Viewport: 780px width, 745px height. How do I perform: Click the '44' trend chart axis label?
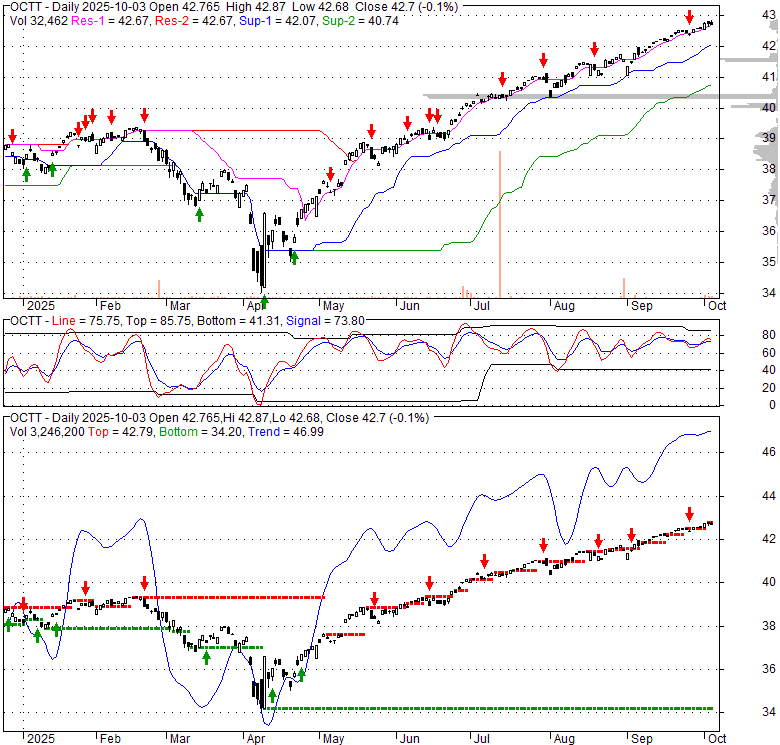pos(769,496)
